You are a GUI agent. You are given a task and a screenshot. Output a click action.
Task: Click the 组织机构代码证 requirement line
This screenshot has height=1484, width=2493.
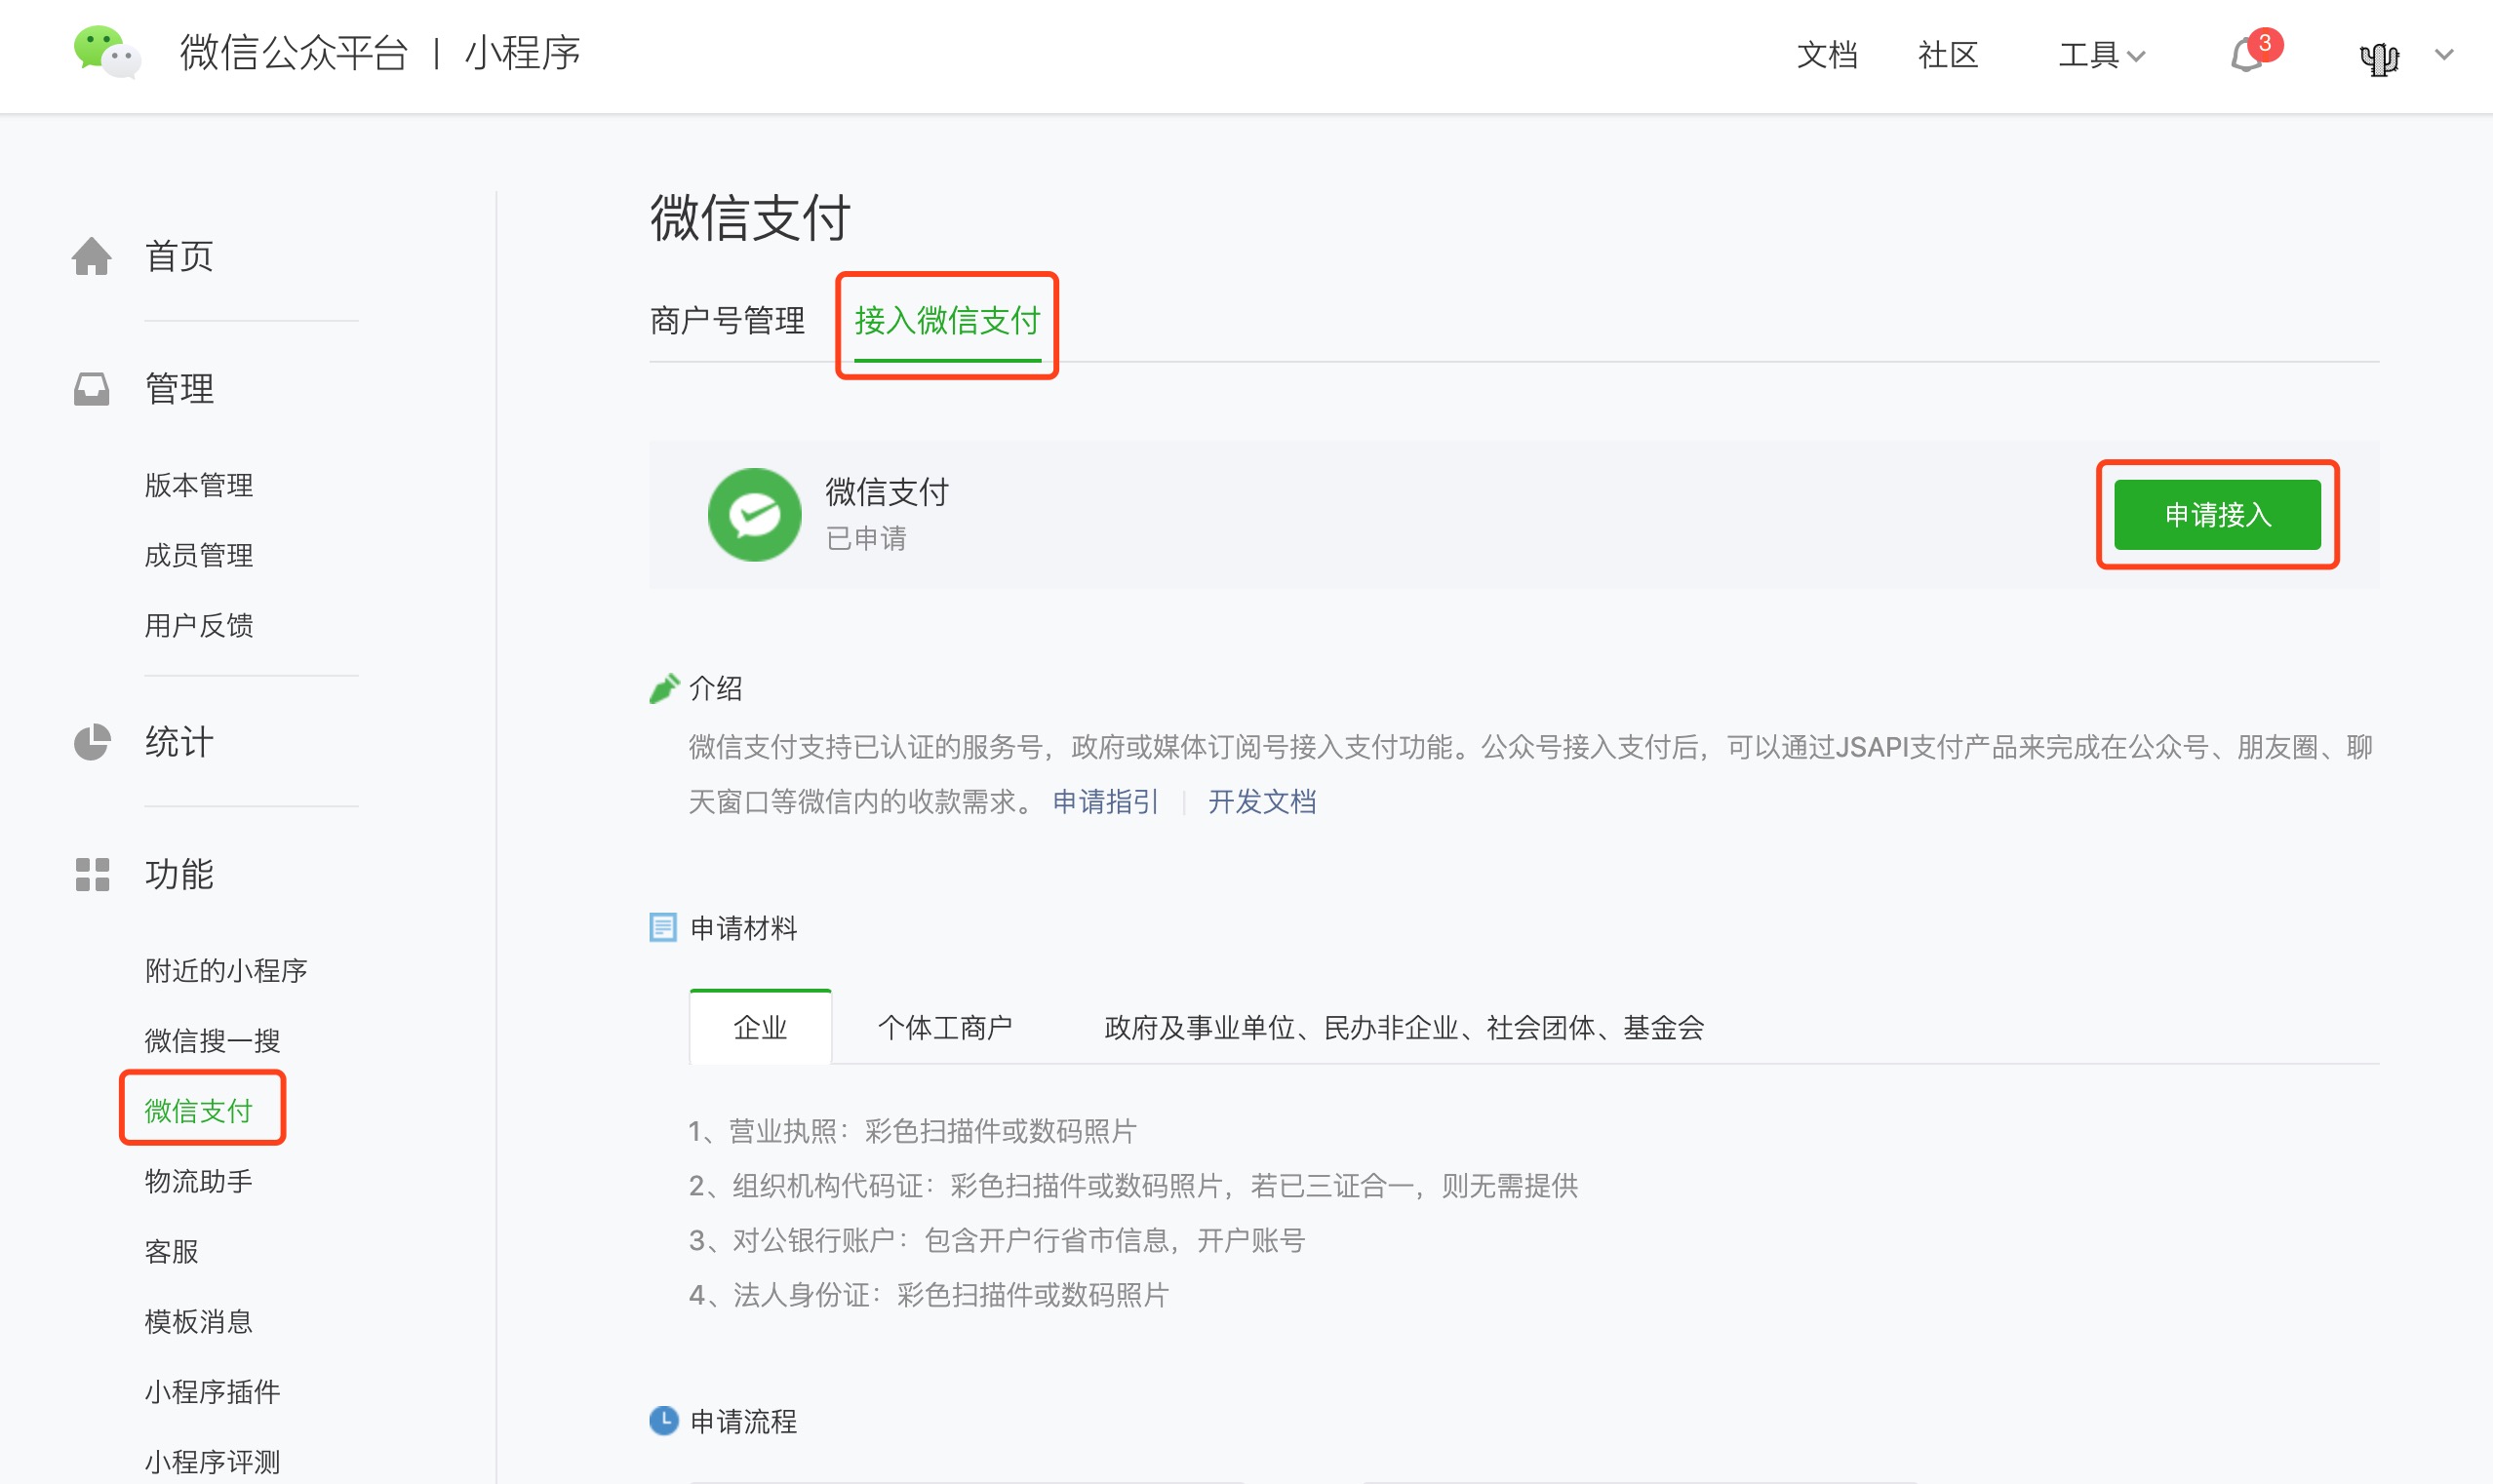(x=1133, y=1185)
